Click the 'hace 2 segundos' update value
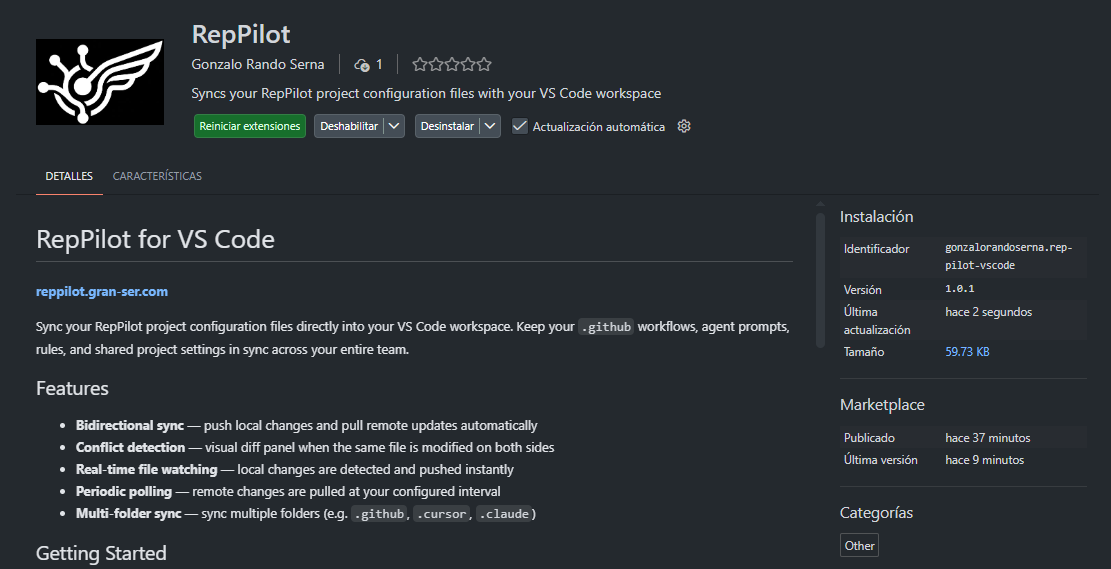The image size is (1111, 569). point(988,312)
